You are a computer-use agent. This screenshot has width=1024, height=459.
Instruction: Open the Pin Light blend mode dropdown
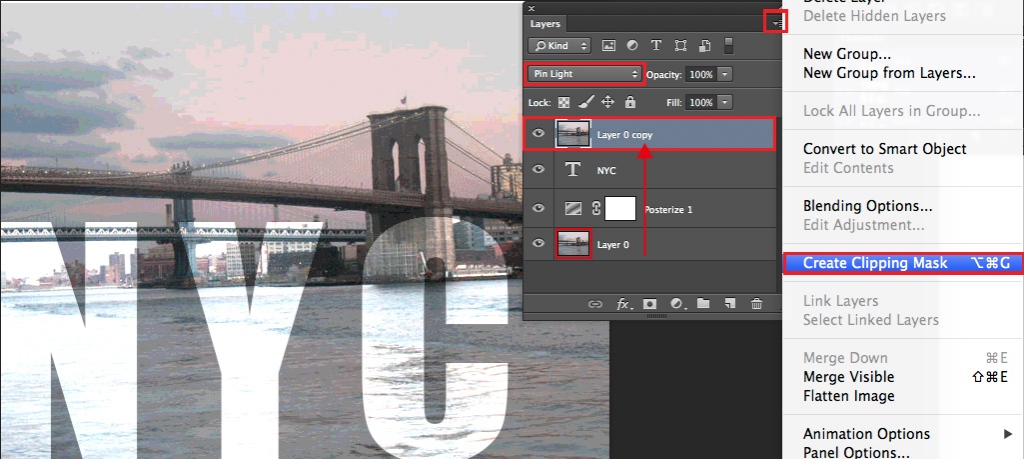(585, 74)
